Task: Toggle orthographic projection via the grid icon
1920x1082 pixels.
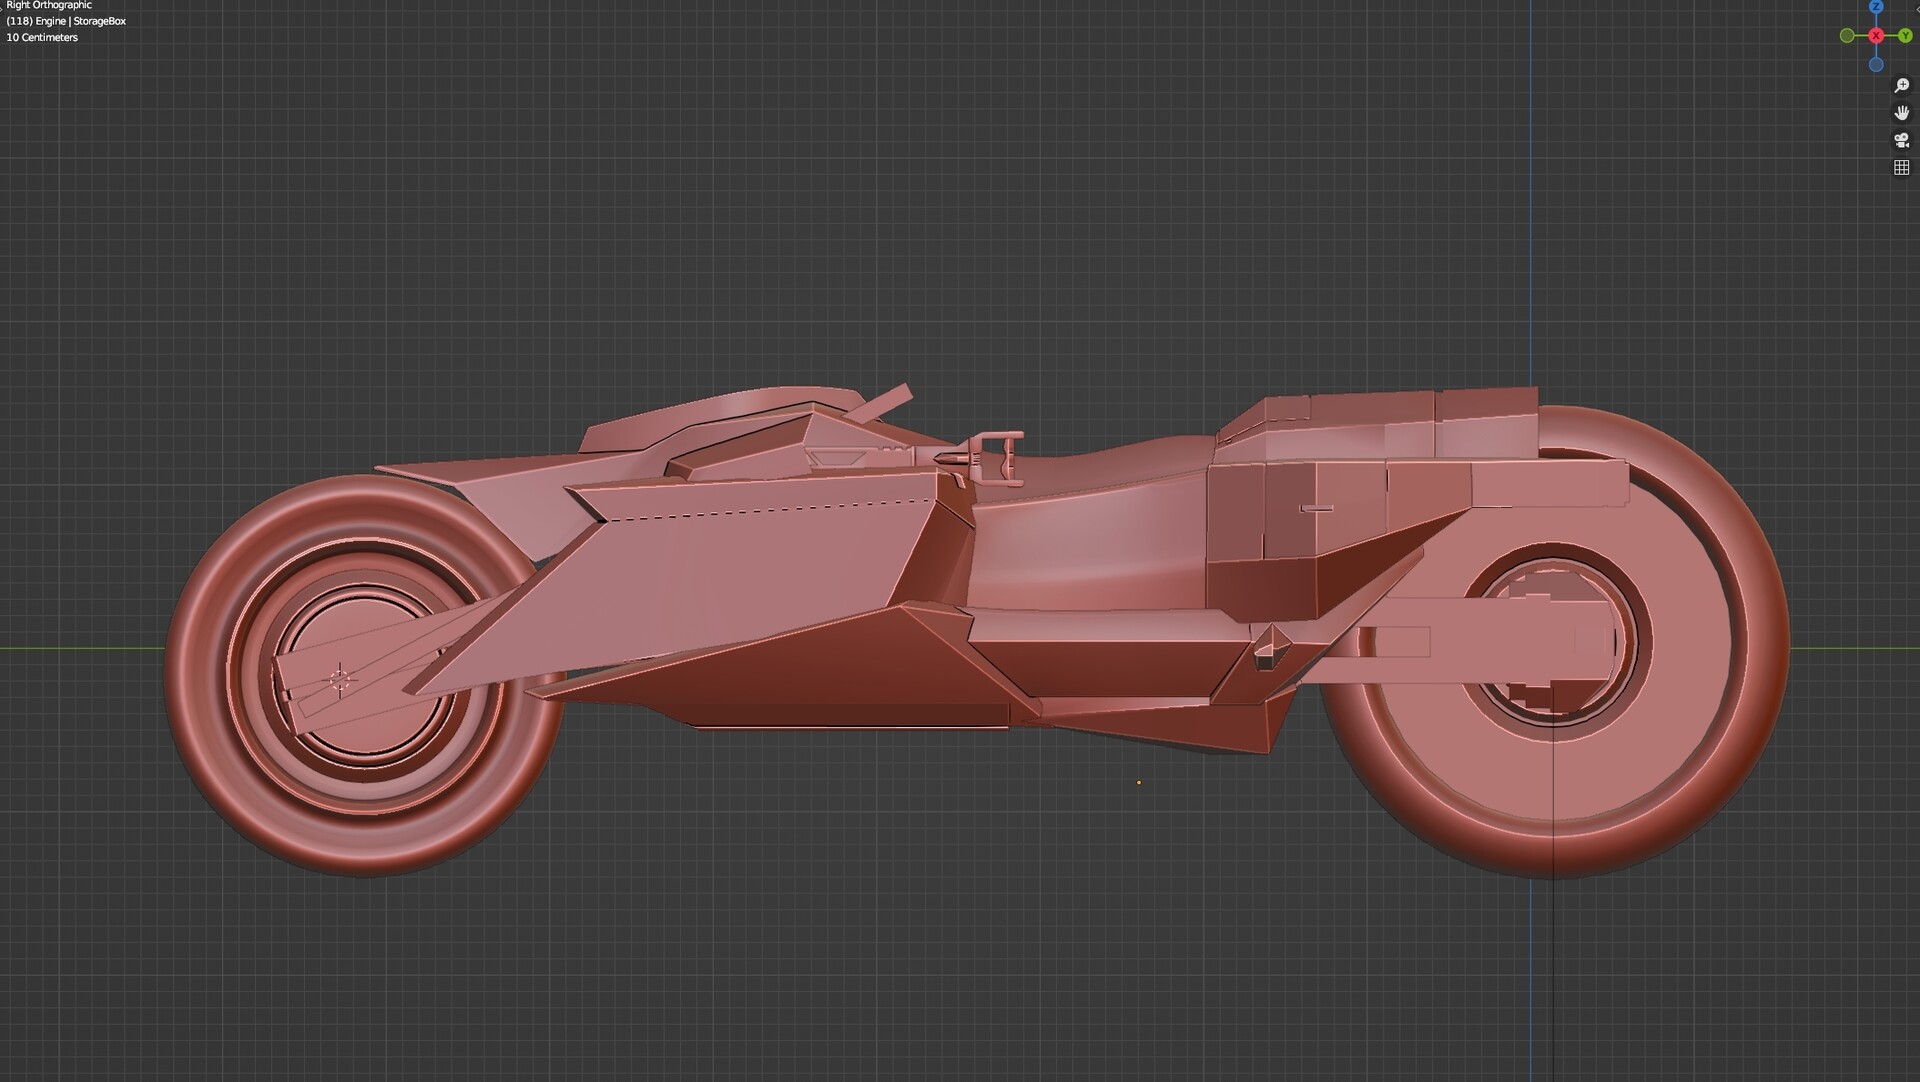Action: coord(1902,167)
